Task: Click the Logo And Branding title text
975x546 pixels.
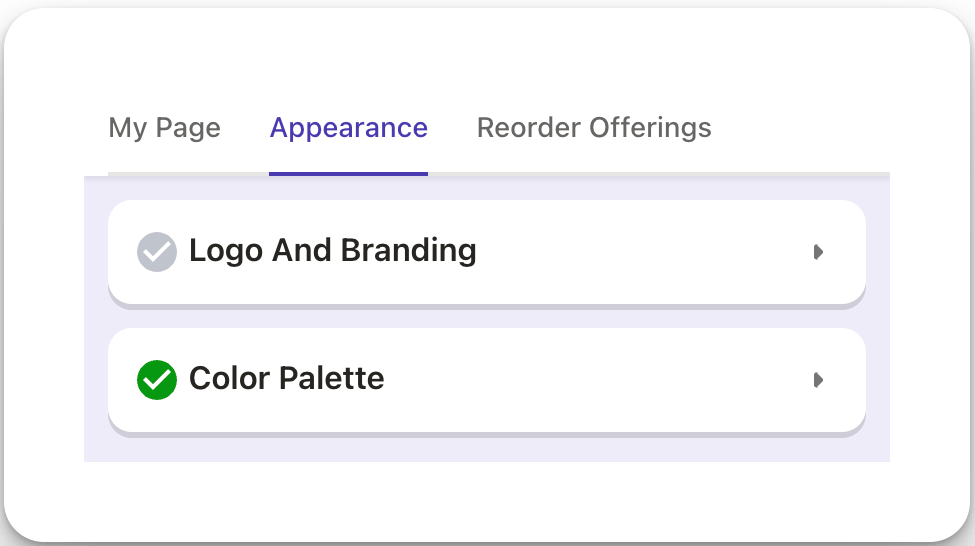Action: pos(333,251)
